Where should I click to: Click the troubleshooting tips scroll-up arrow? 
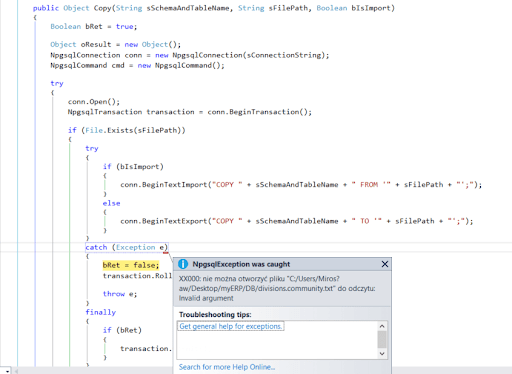pyautogui.click(x=382, y=326)
